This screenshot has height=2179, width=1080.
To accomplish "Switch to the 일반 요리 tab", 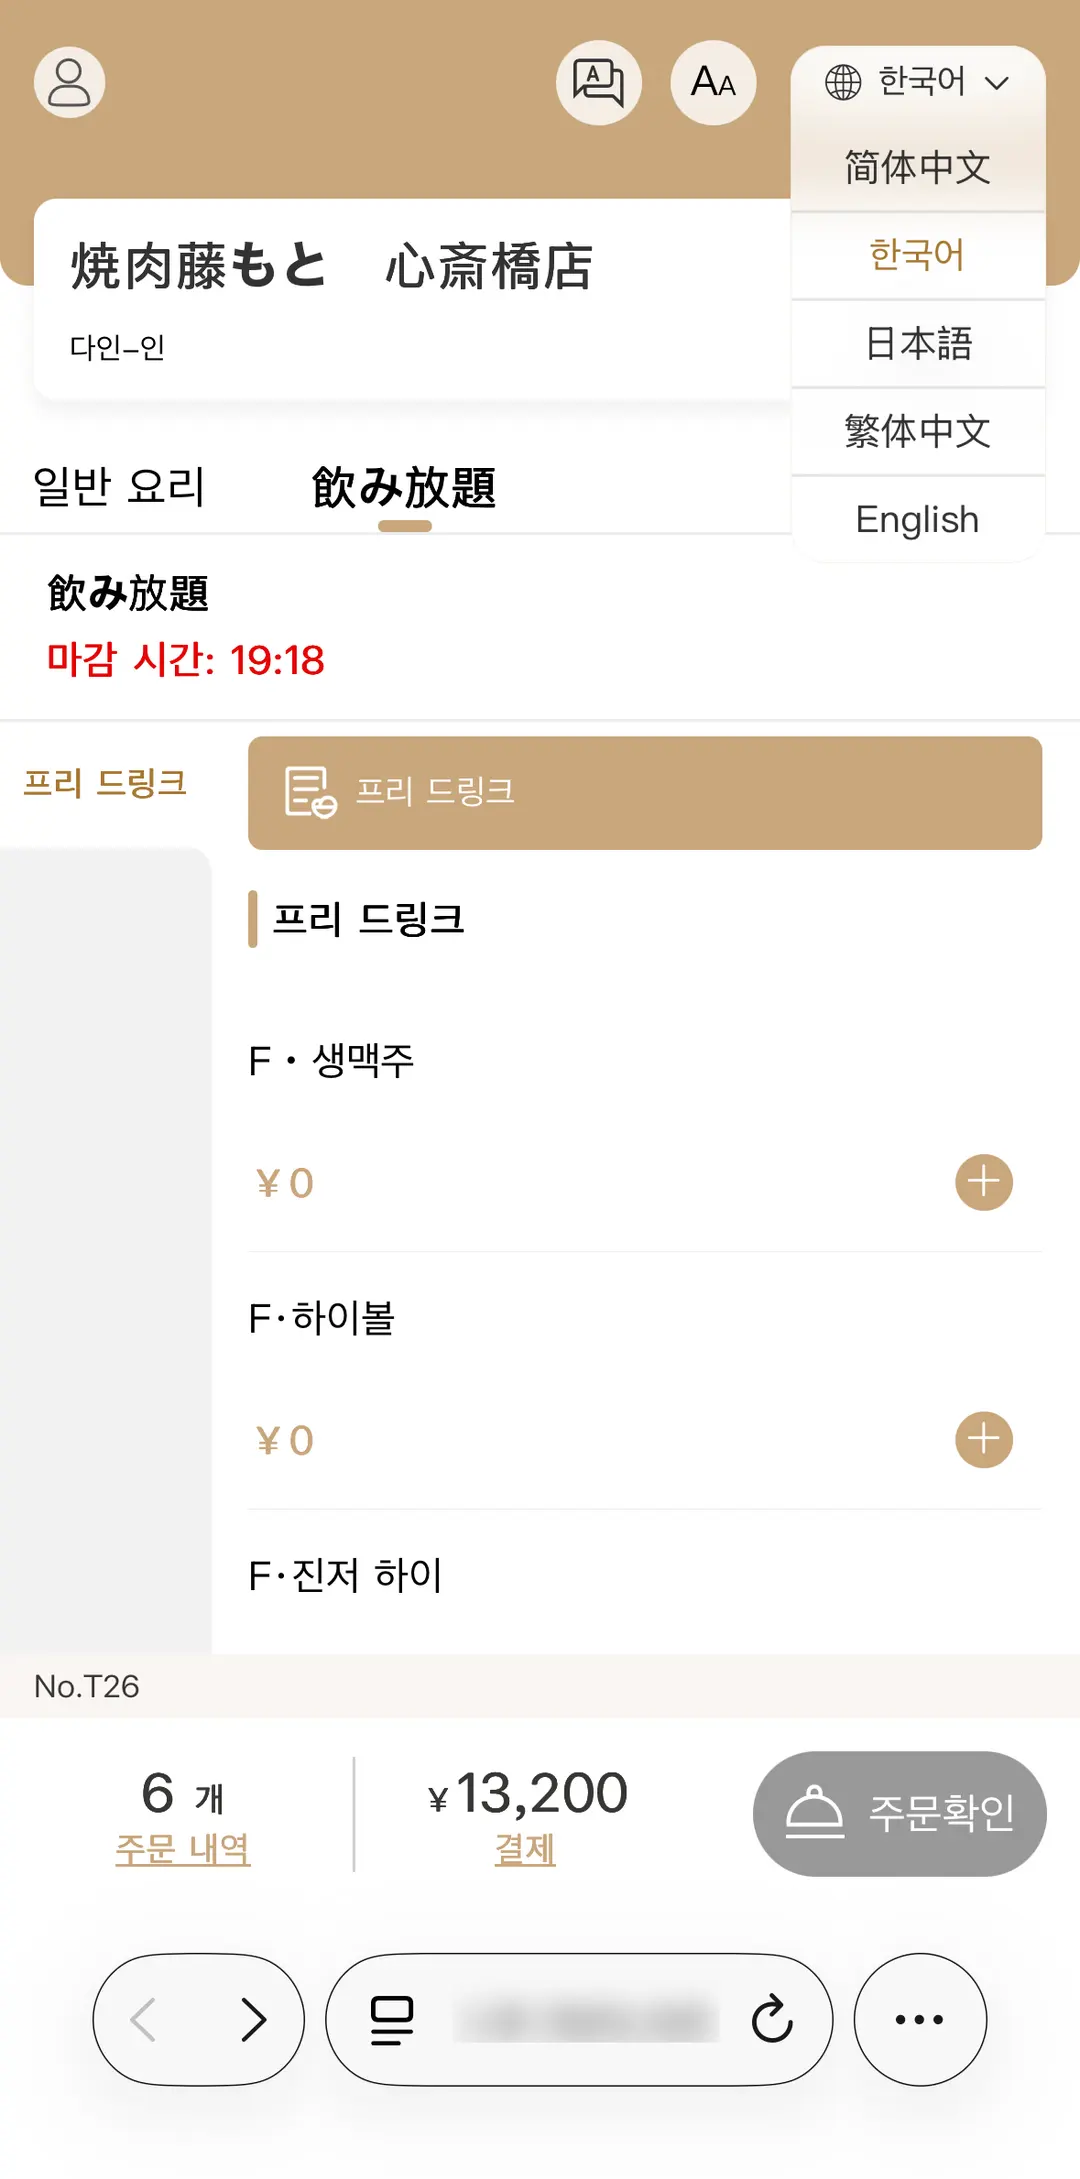I will [x=119, y=487].
